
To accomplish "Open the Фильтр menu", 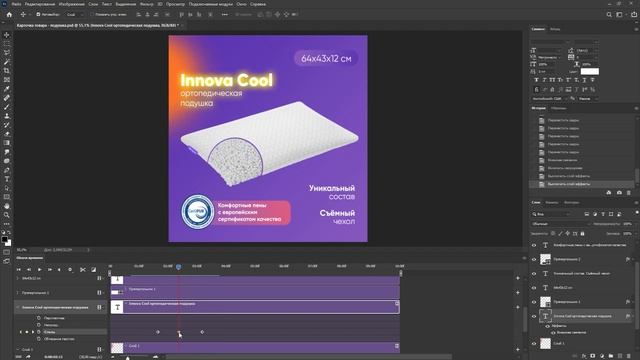I will point(147,4).
